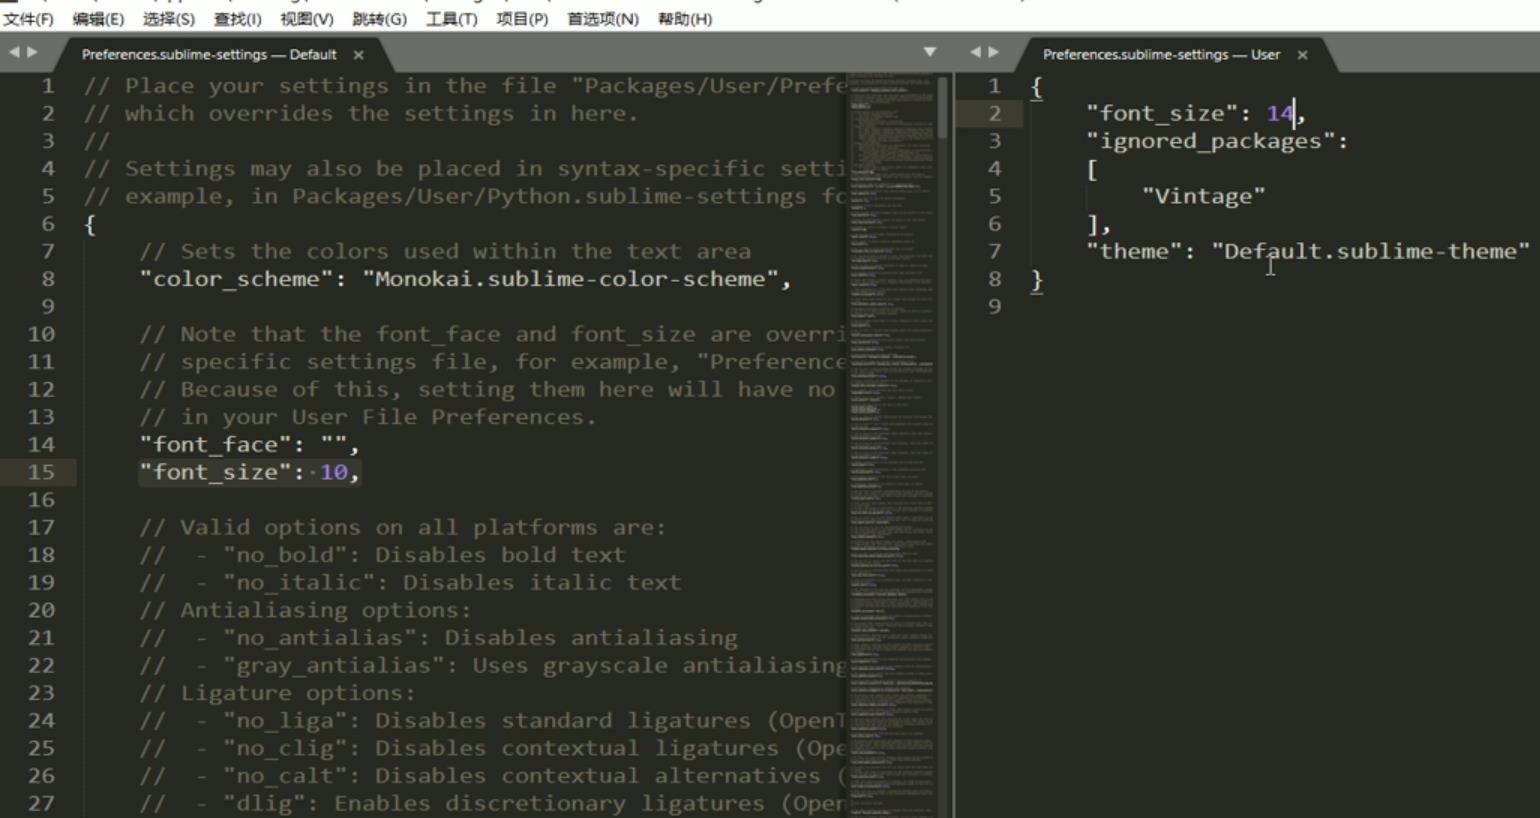
Task: Open the 首选项(N) menu
Action: click(603, 19)
